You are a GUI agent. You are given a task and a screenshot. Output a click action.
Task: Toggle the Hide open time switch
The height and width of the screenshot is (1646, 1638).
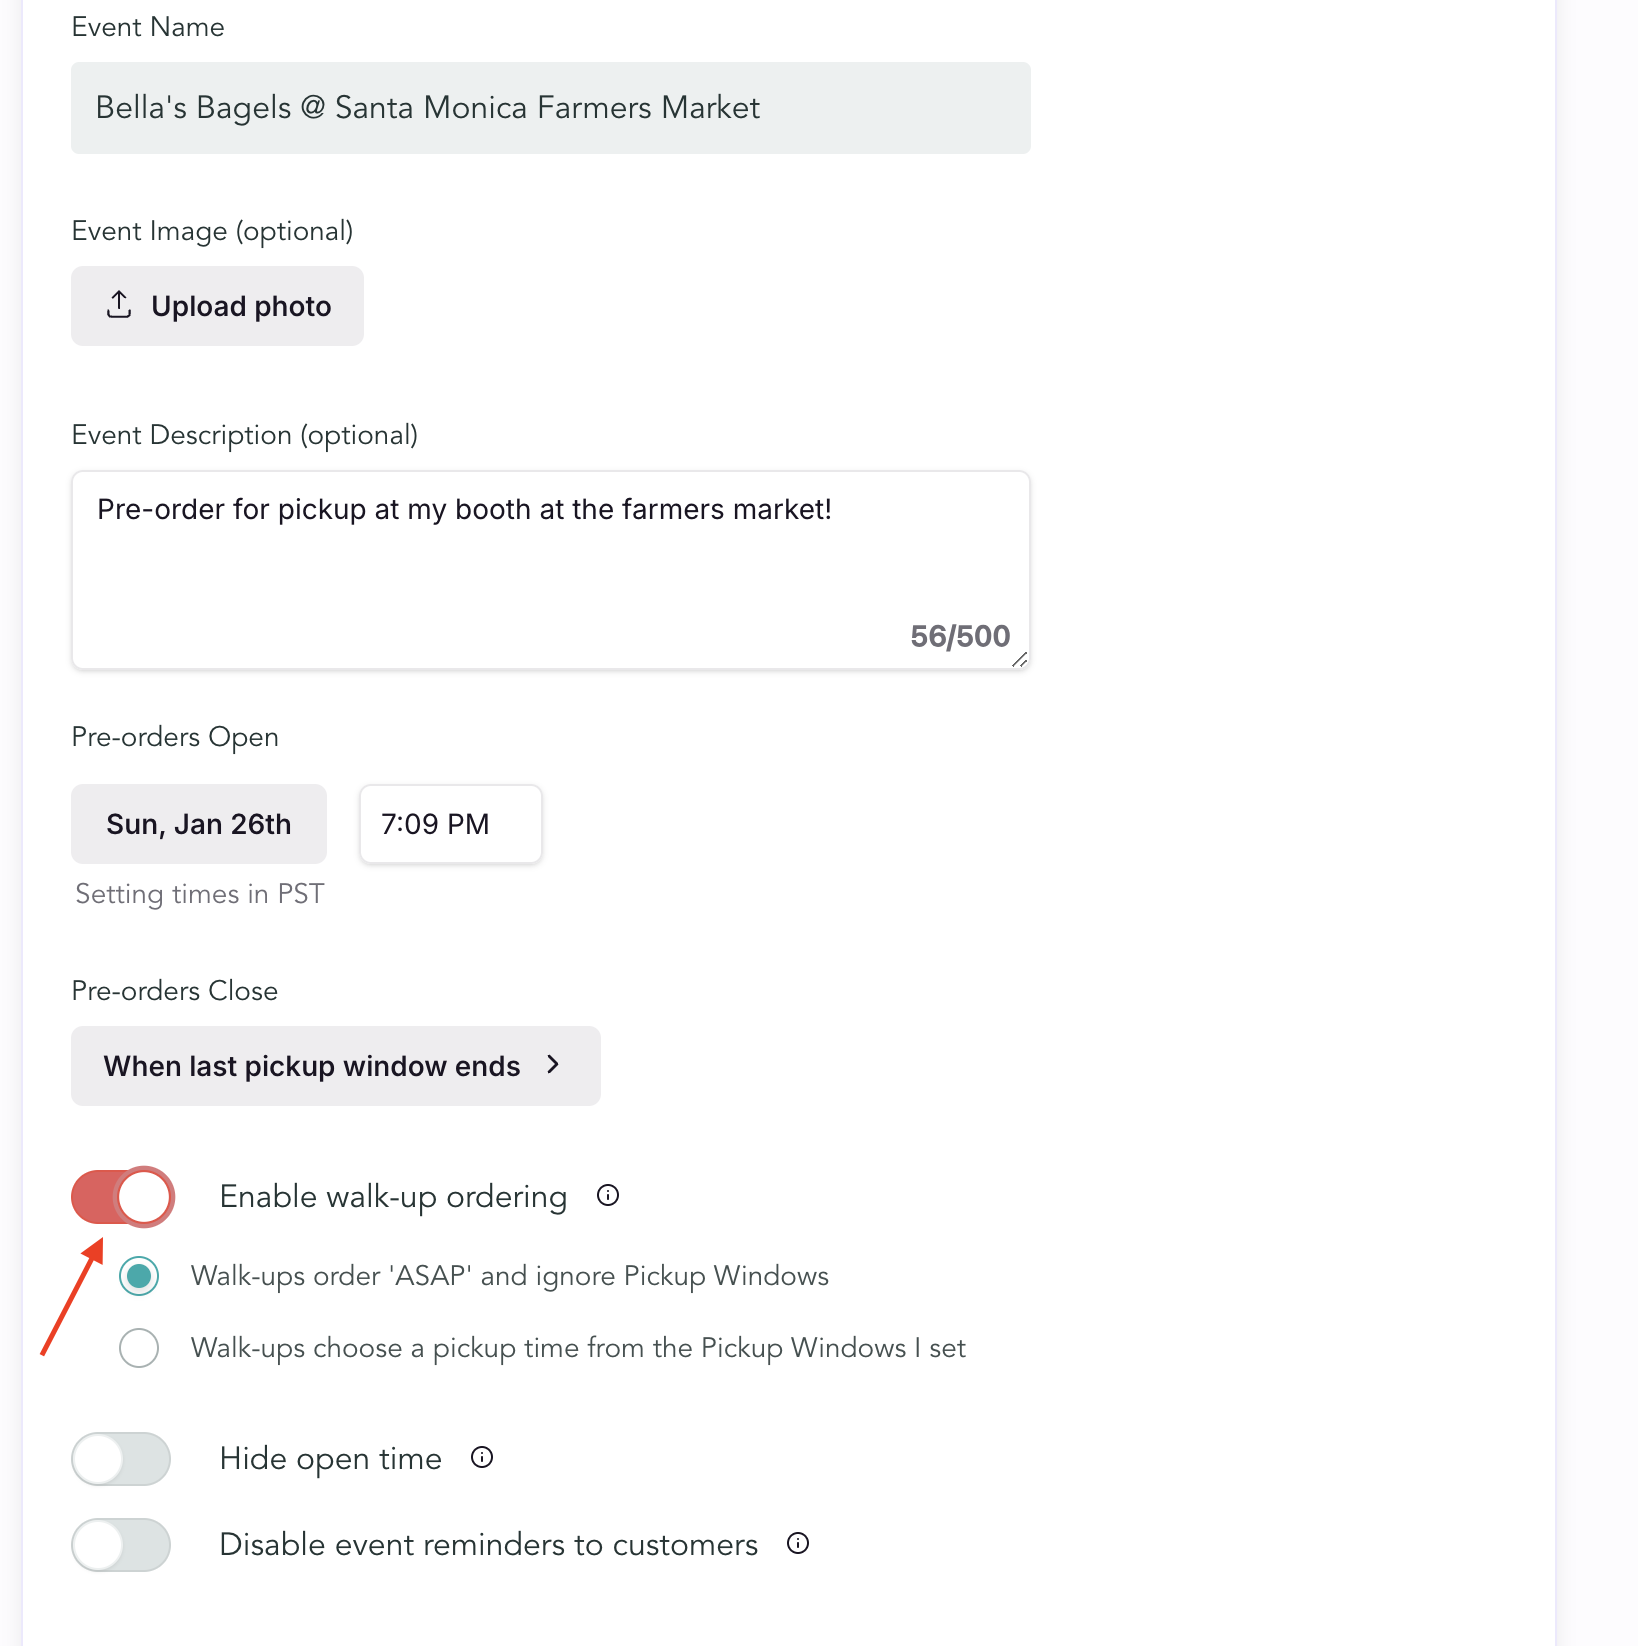point(121,1459)
